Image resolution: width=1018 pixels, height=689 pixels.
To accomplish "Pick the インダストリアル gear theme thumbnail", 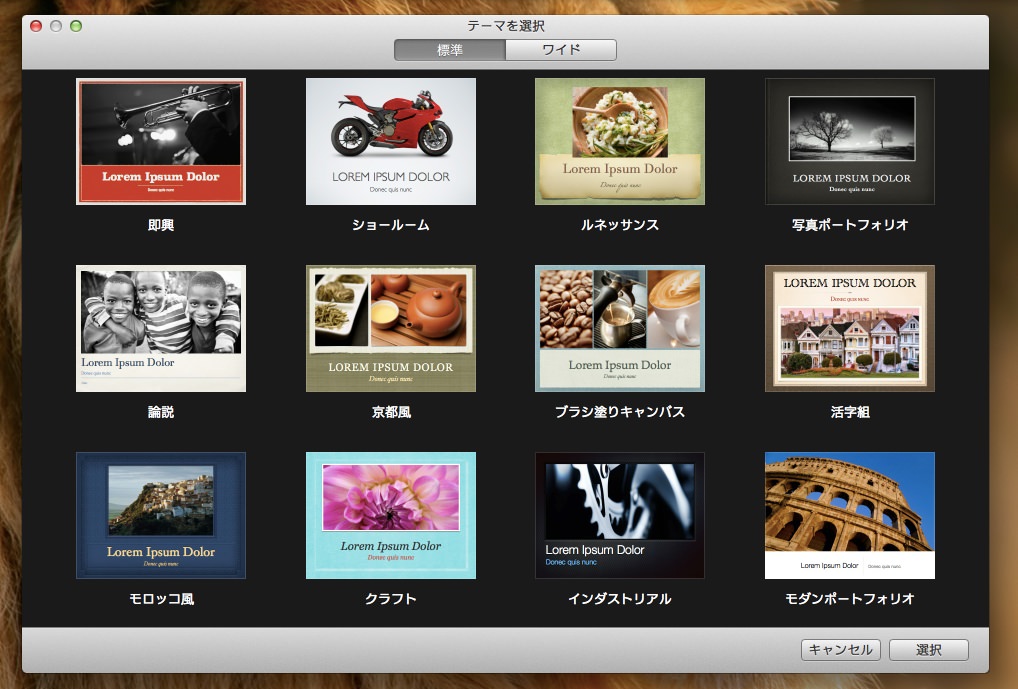I will [619, 515].
